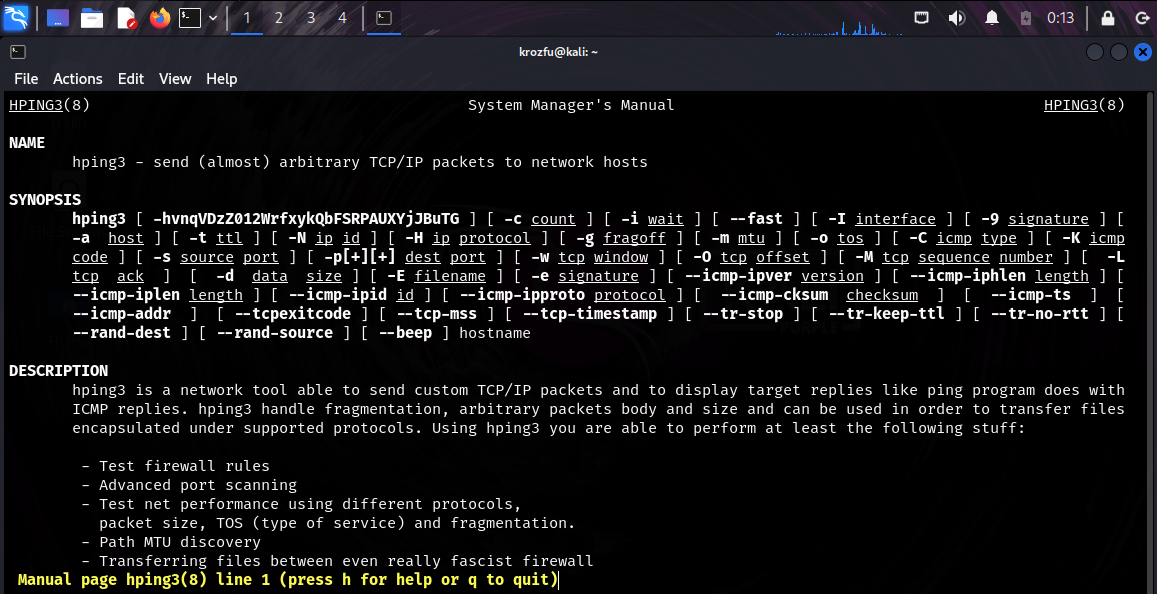Switch to workspace 4

(343, 18)
